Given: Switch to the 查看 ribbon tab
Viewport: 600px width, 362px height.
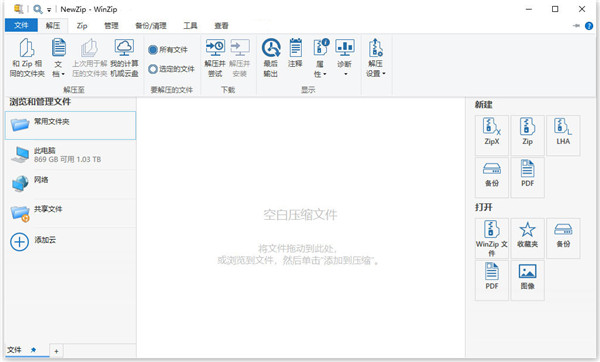Looking at the screenshot, I should pos(221,26).
